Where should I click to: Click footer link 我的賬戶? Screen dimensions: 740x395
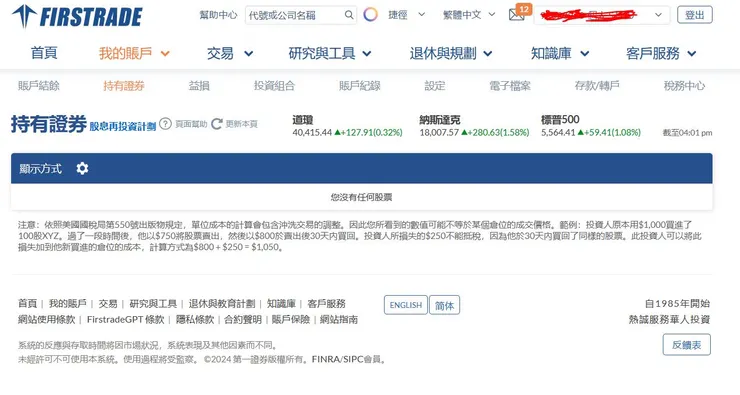[67, 303]
